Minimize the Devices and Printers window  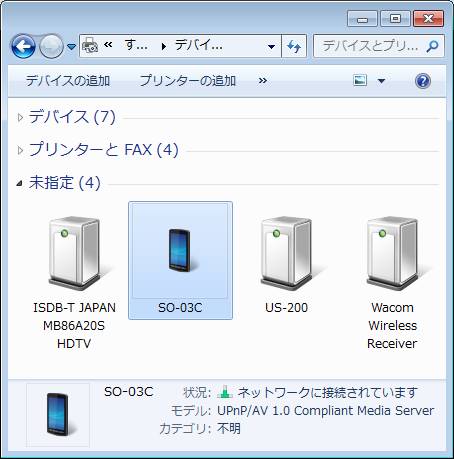[362, 19]
